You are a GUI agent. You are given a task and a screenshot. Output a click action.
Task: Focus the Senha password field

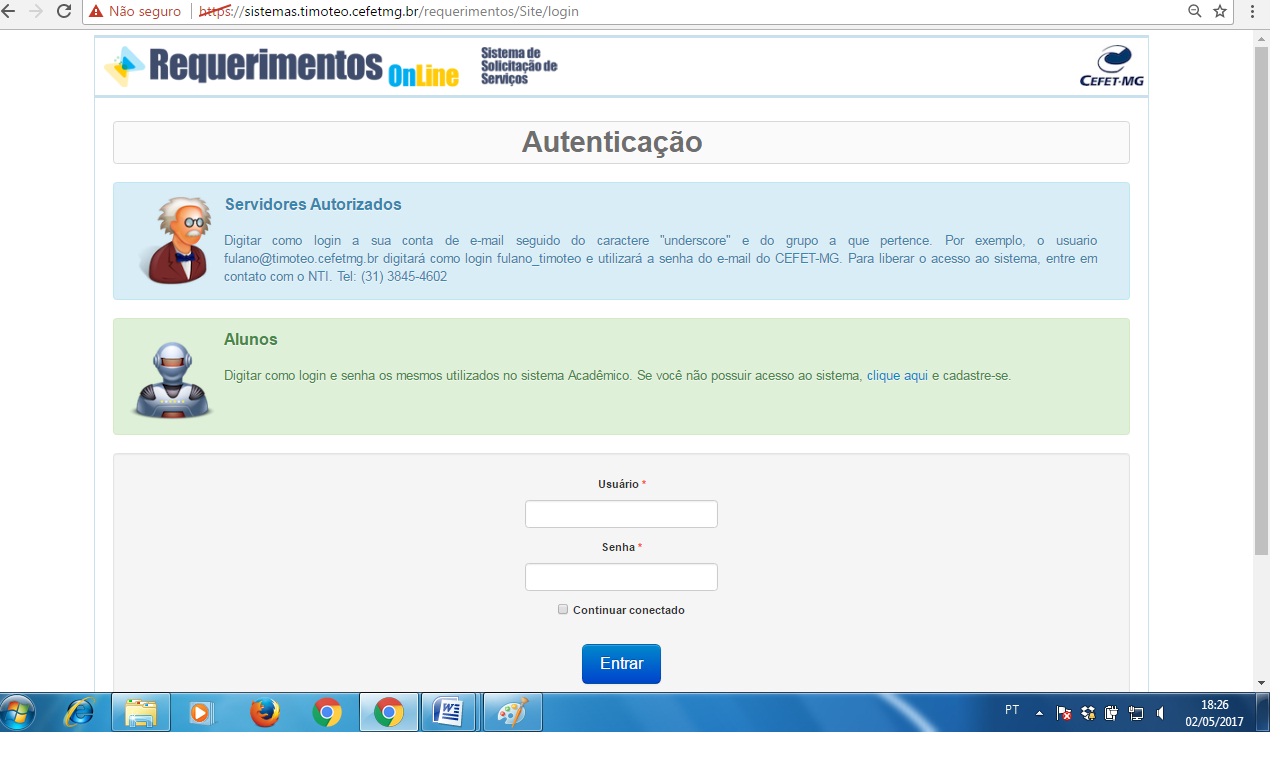pyautogui.click(x=621, y=577)
